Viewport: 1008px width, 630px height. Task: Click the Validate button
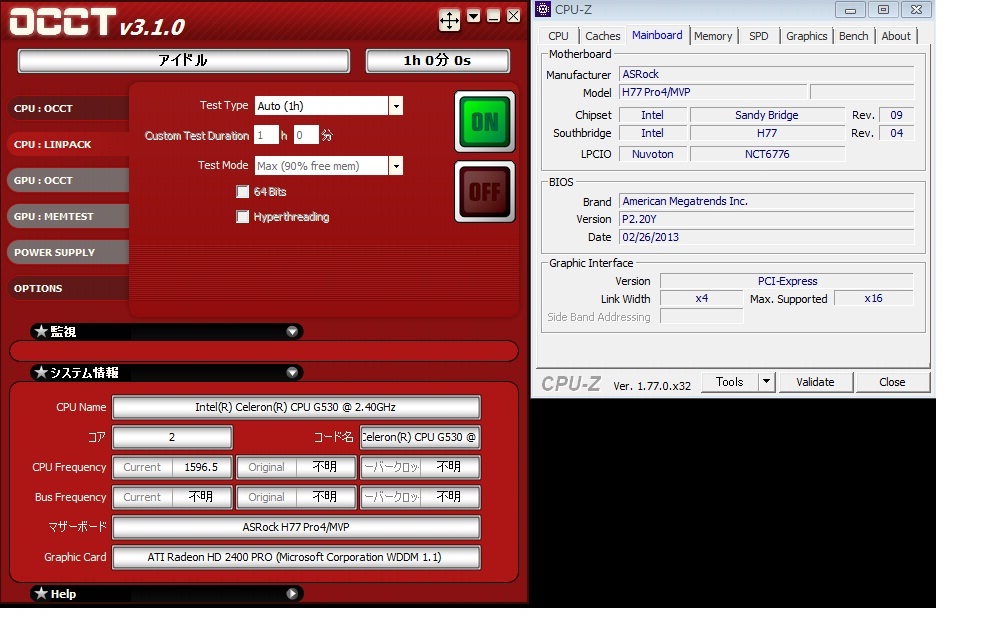(815, 382)
